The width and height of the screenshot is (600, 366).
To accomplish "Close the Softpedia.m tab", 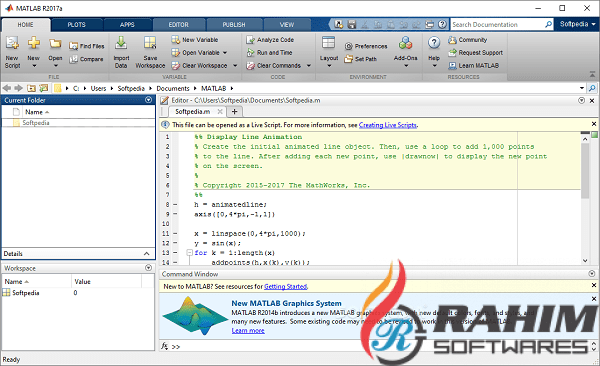I will click(220, 111).
